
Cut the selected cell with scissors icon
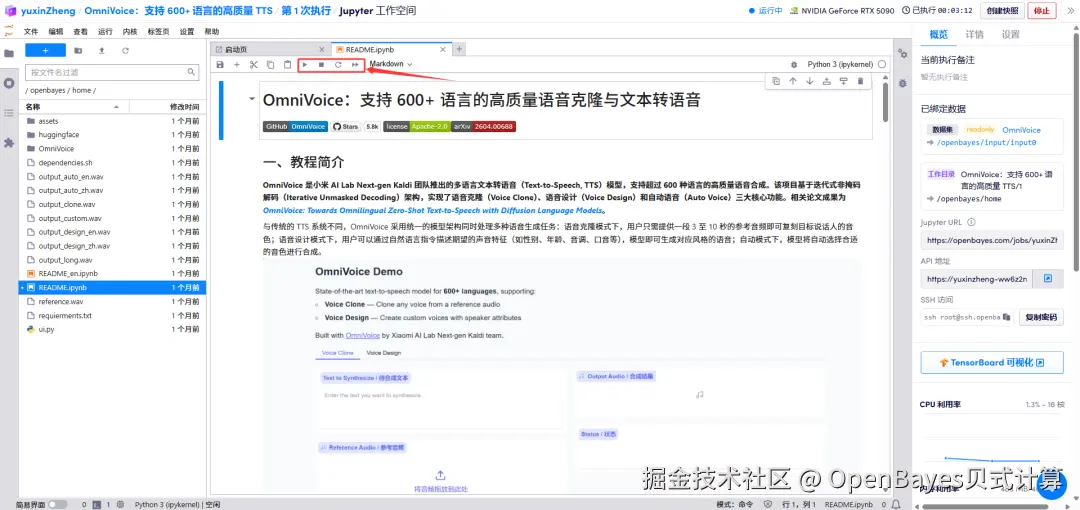tap(253, 65)
